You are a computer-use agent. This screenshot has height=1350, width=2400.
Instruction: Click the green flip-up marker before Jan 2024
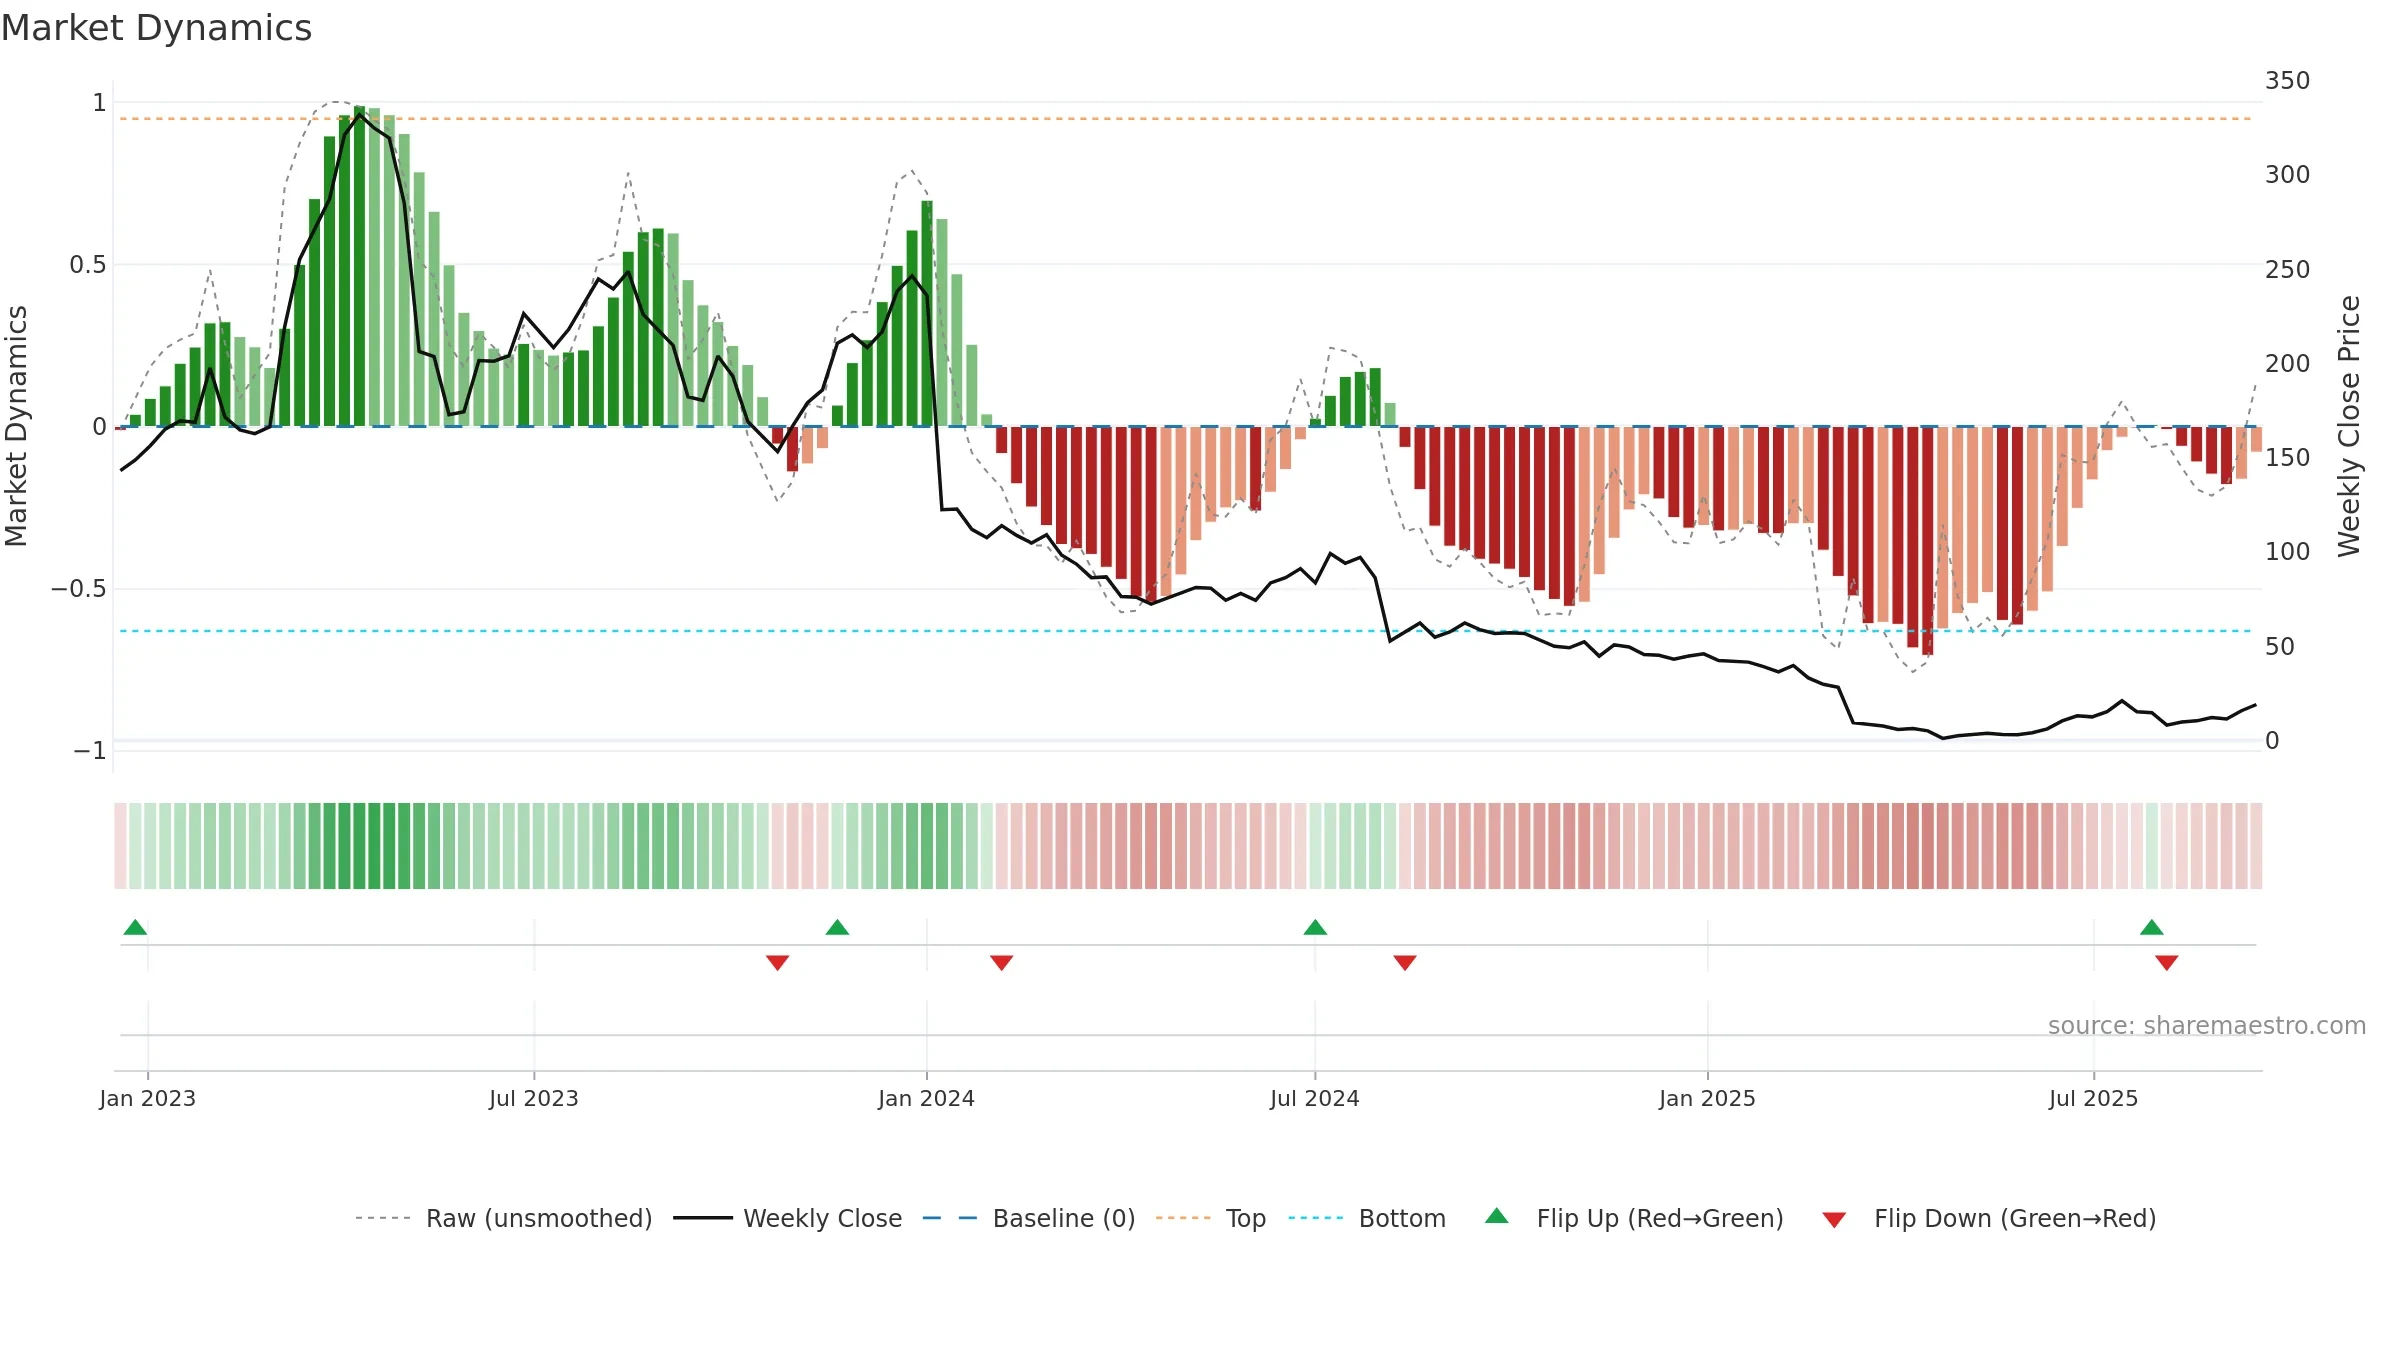tap(837, 927)
